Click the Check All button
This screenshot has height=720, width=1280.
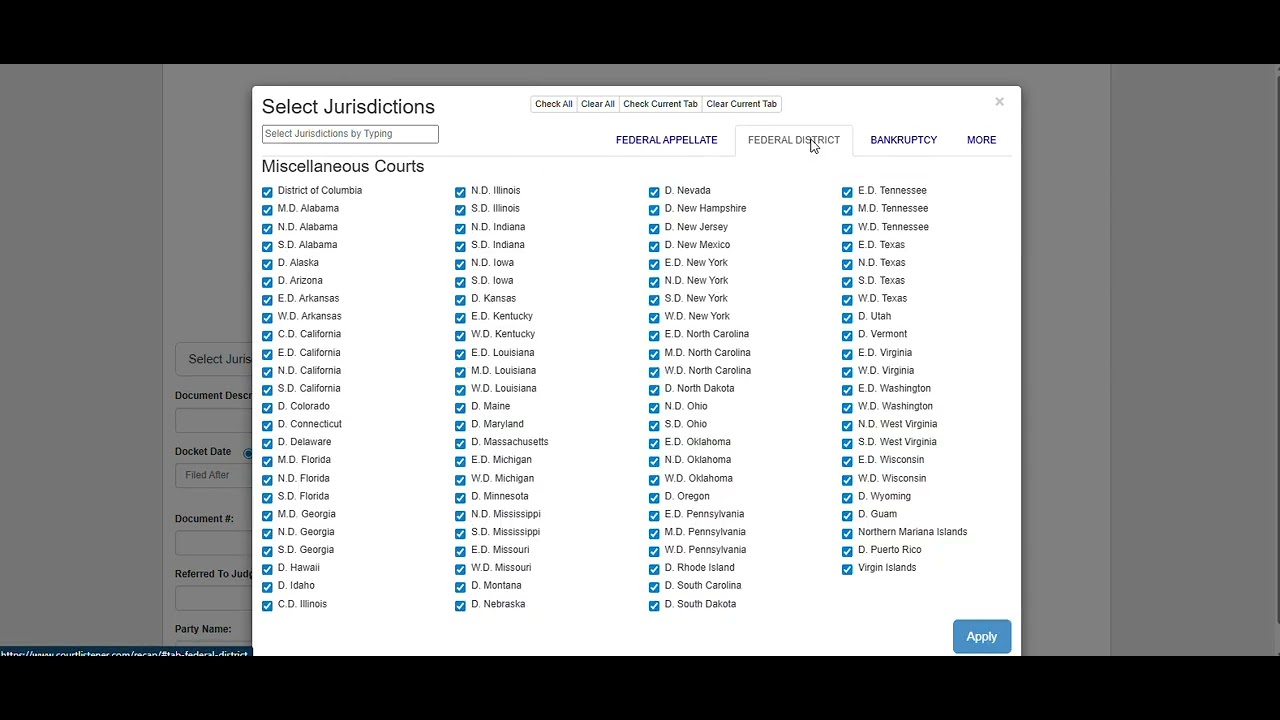[553, 104]
